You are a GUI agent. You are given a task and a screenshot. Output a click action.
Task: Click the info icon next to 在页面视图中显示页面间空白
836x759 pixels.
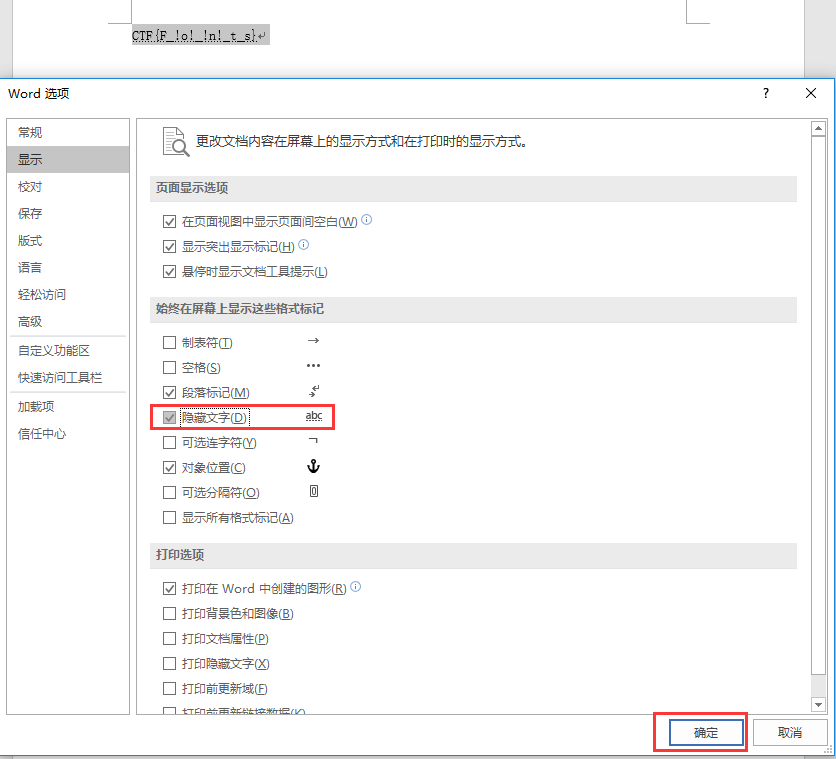367,220
